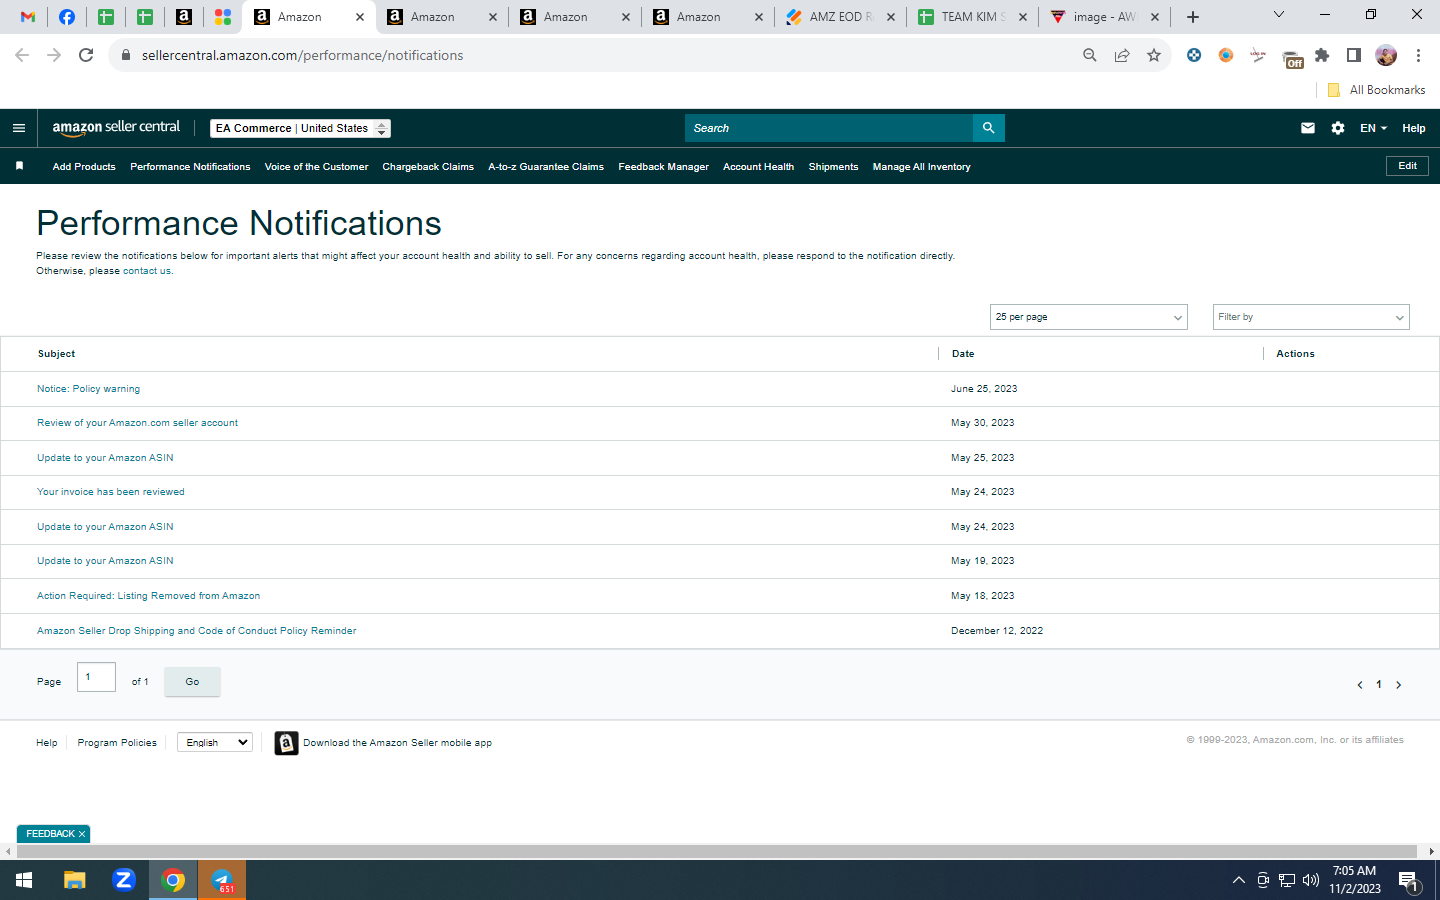Open 'Notice: Policy warning' notification
This screenshot has height=900, width=1440.
tap(88, 389)
